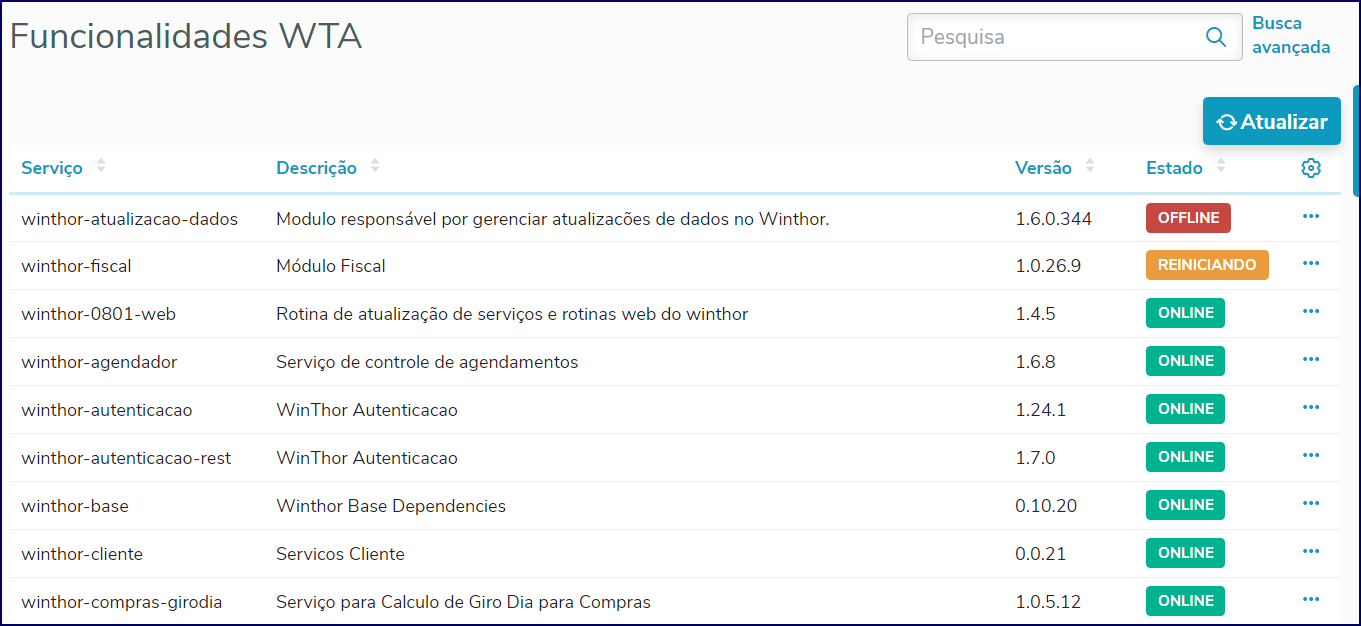Click the OFFLINE status badge
1361x626 pixels.
click(x=1188, y=218)
